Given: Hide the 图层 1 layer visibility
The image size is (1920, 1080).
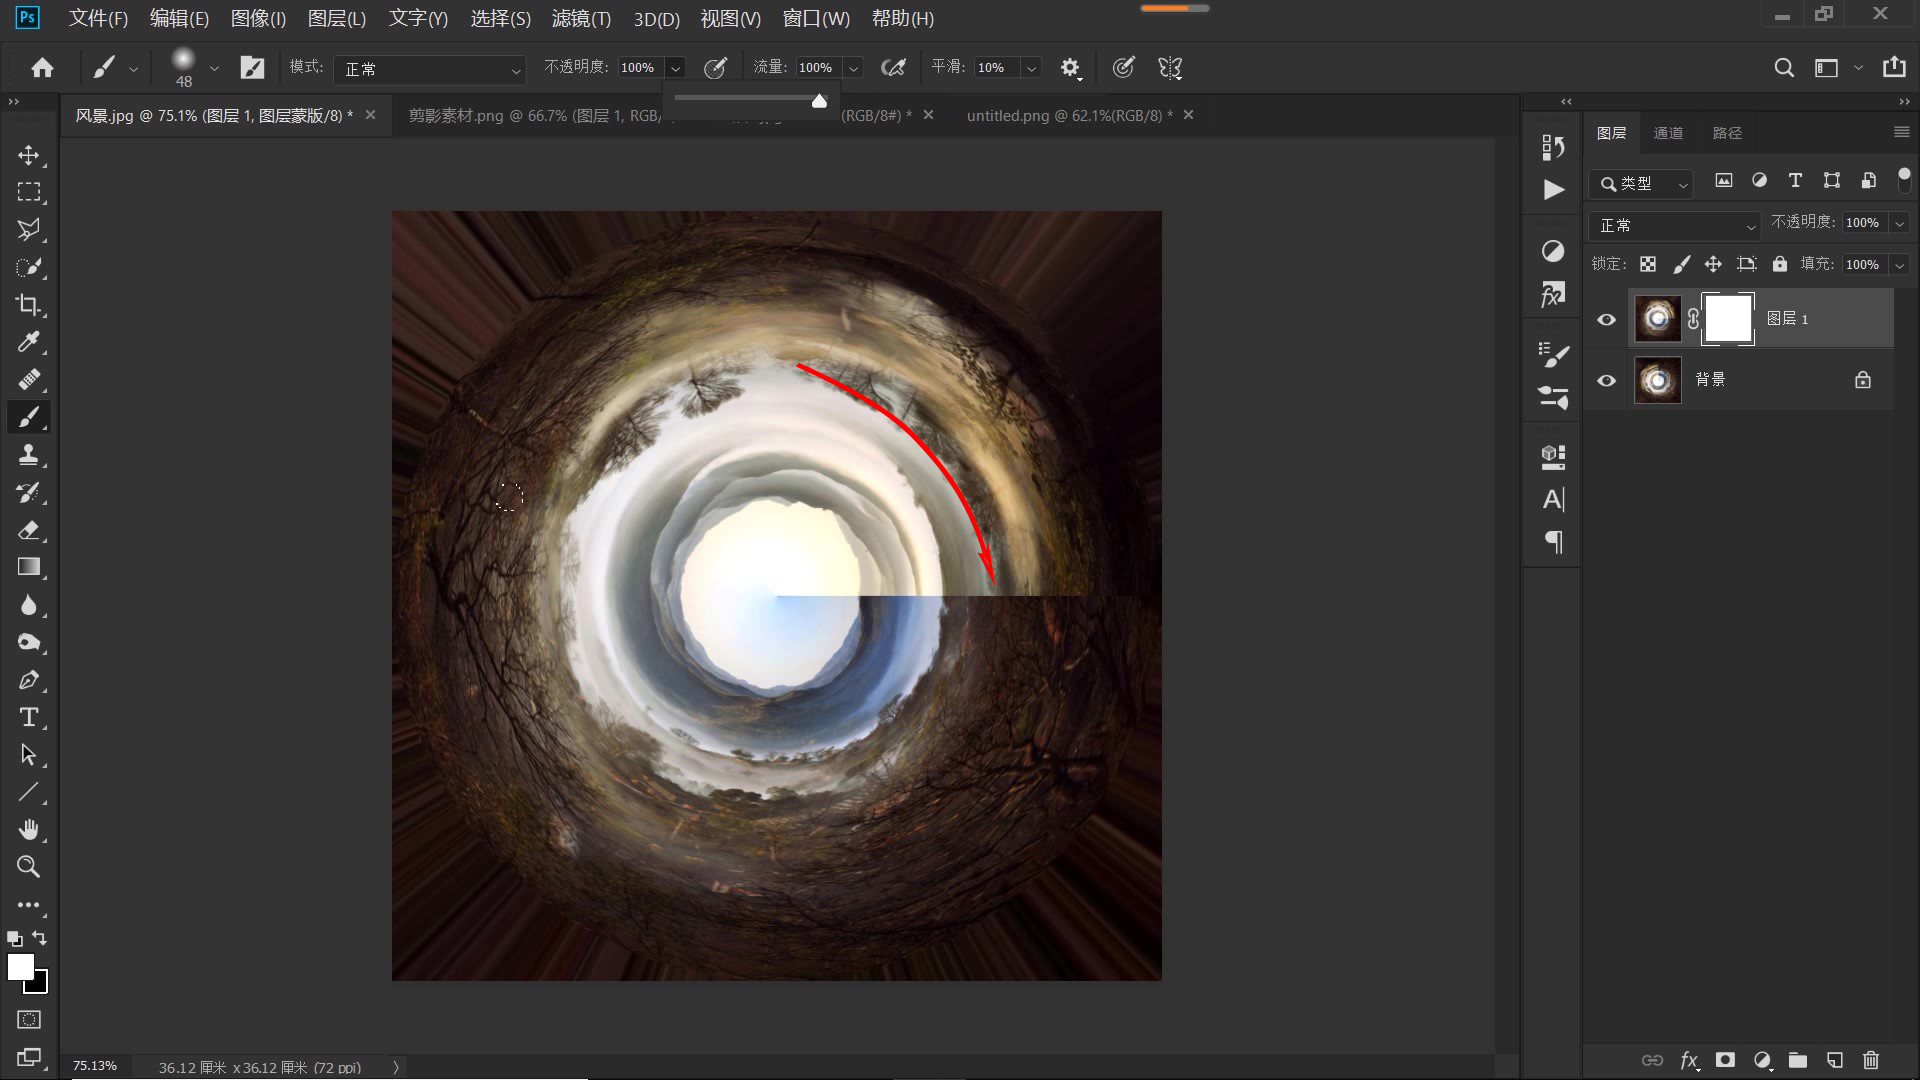Looking at the screenshot, I should [1606, 320].
